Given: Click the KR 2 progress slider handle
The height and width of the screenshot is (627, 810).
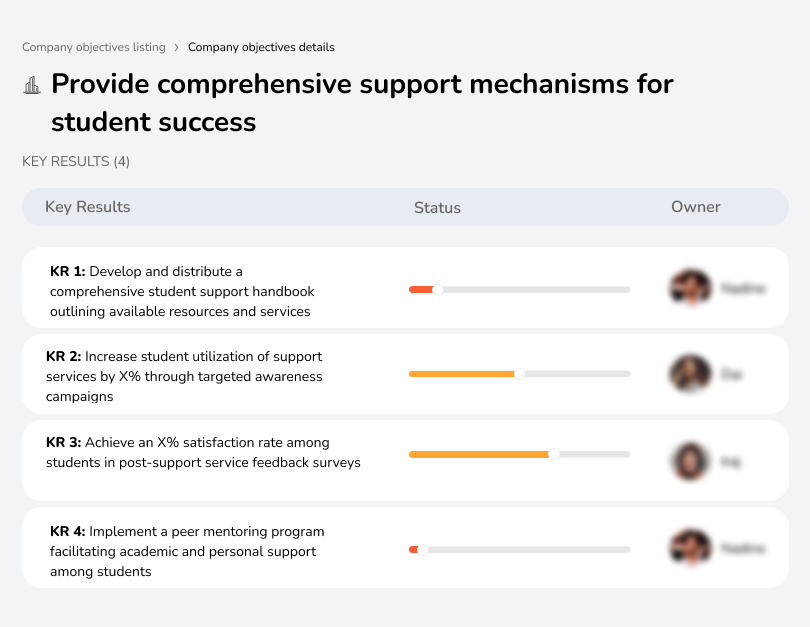Looking at the screenshot, I should tap(520, 374).
